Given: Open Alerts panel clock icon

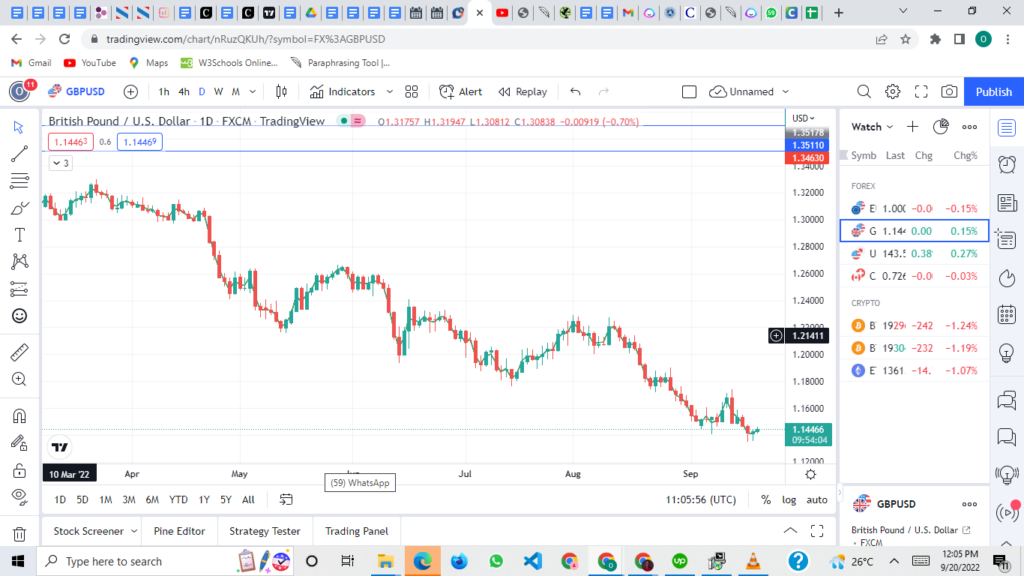Looking at the screenshot, I should 1006,164.
